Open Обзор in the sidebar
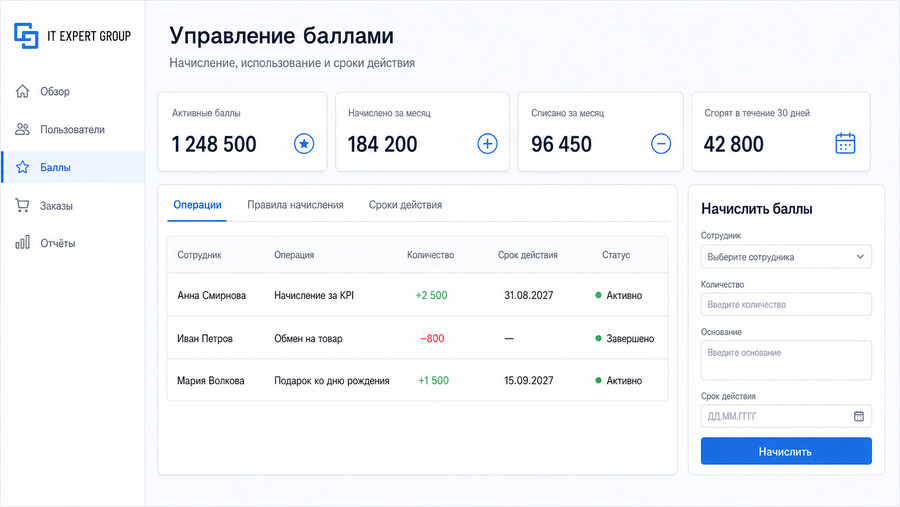The width and height of the screenshot is (900, 507). [x=73, y=91]
